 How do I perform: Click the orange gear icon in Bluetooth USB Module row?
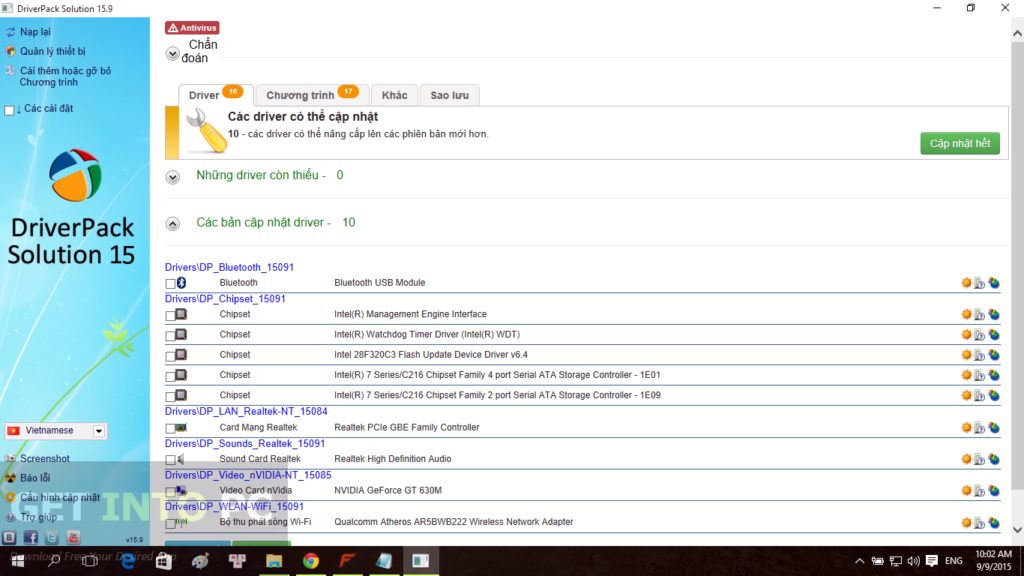pos(967,283)
